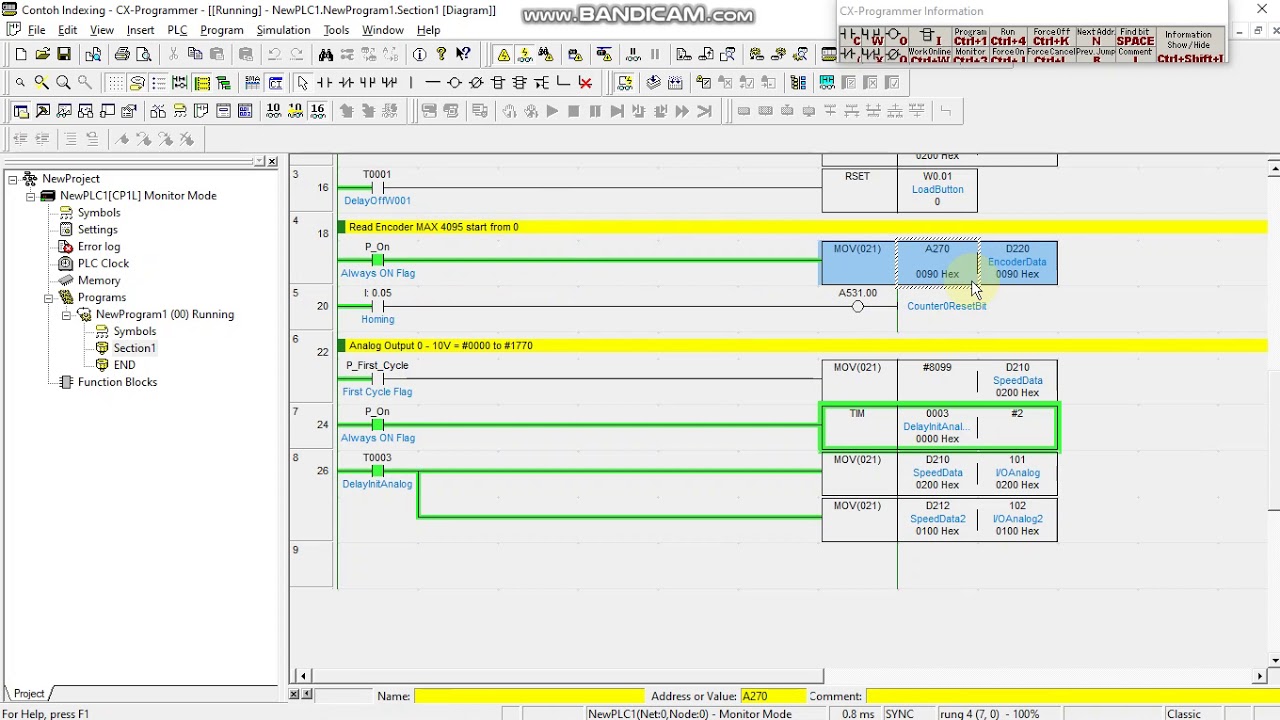The image size is (1280, 720).
Task: Insert a New Contact from the toolbar
Action: (325, 83)
